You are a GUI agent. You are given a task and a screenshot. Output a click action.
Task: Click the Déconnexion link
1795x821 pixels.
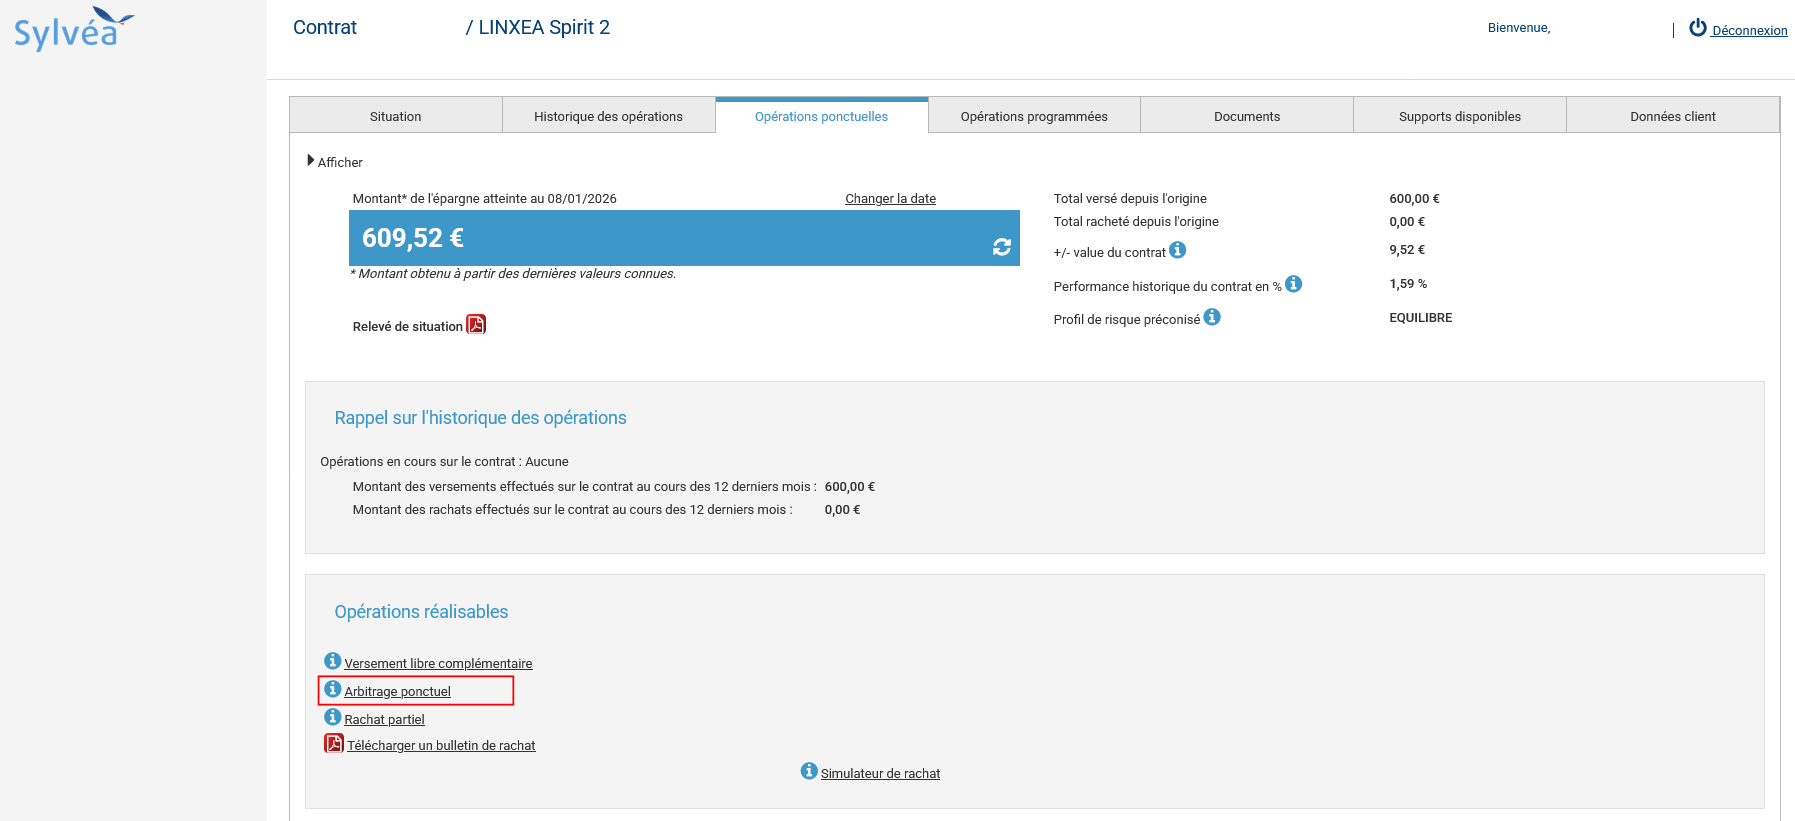point(1748,31)
